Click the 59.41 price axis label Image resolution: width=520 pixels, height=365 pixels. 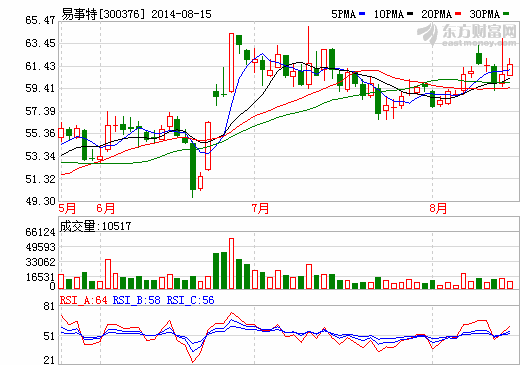click(x=40, y=88)
